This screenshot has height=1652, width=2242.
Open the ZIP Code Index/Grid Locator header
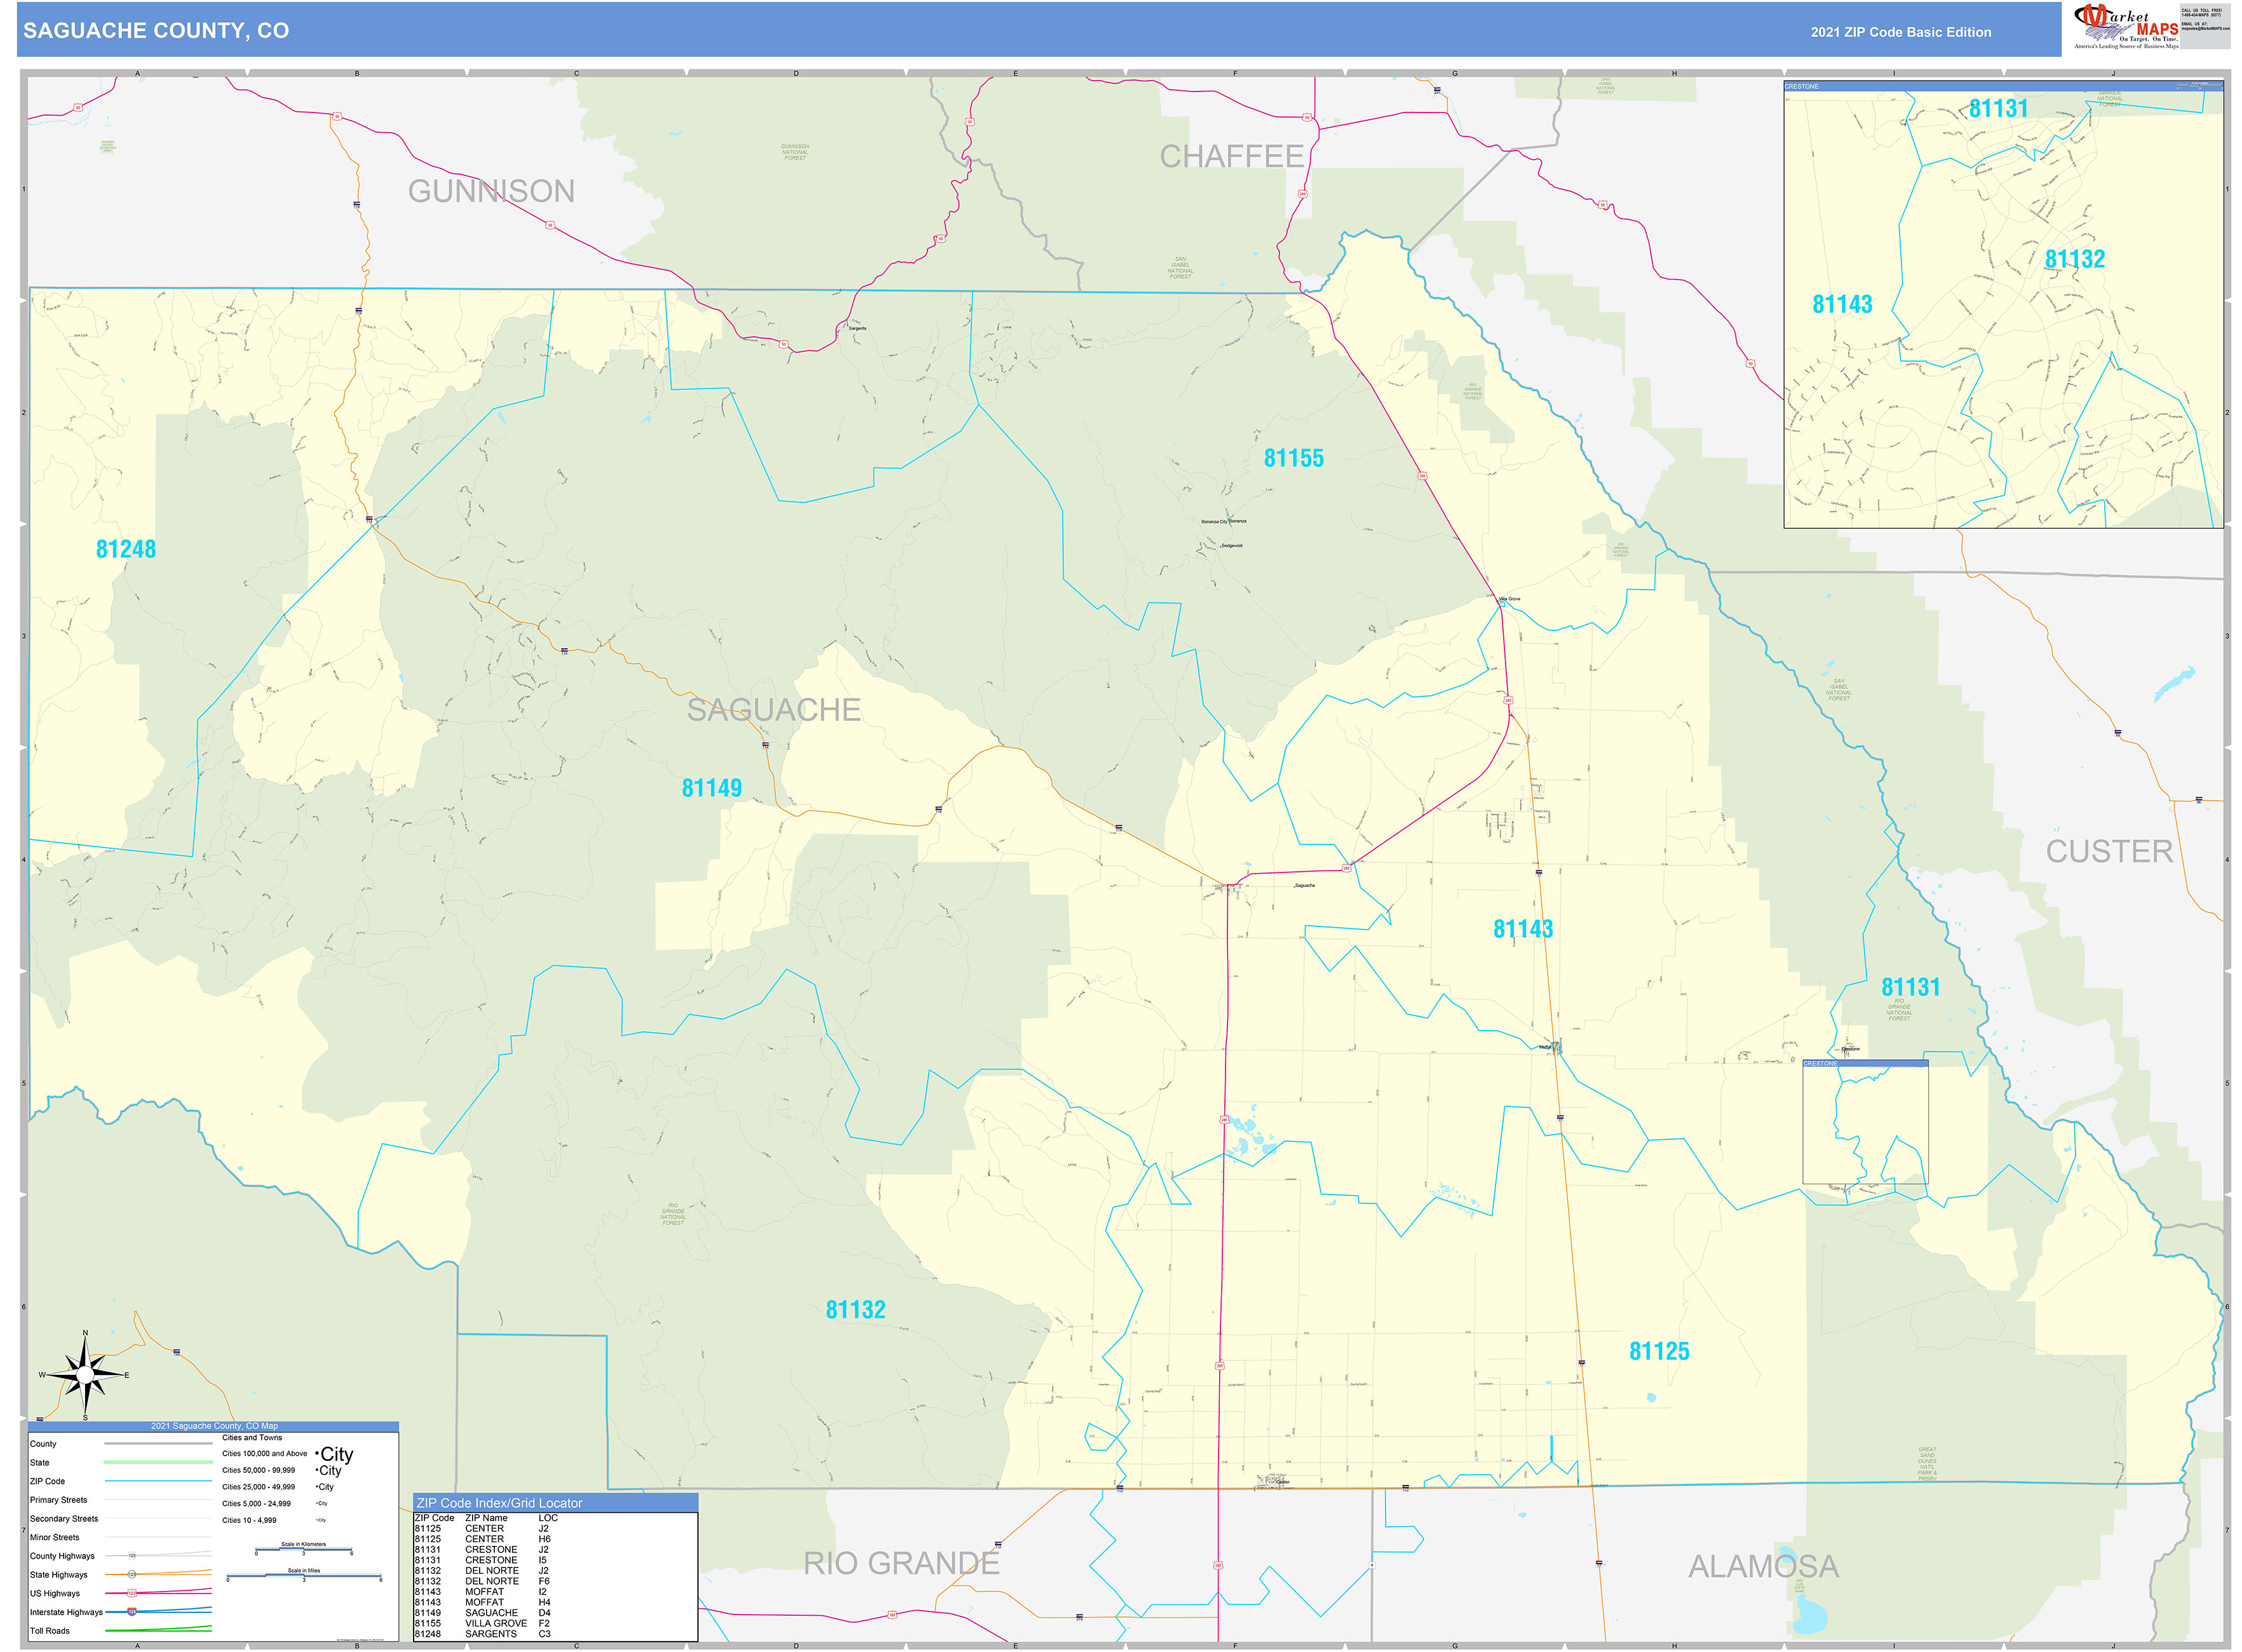point(500,1503)
